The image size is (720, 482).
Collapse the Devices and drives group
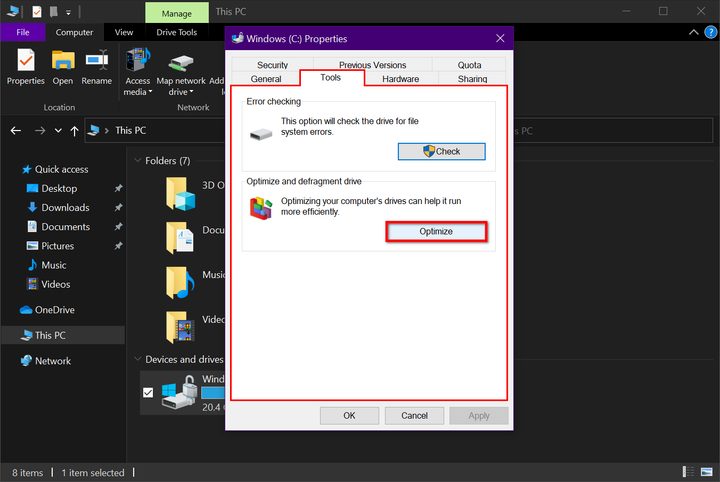pos(137,359)
